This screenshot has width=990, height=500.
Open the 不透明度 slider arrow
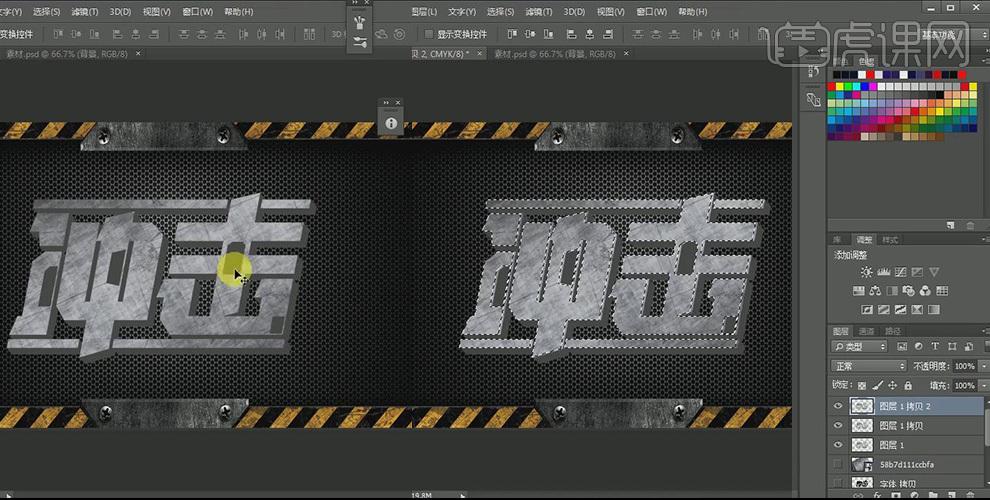tap(983, 366)
